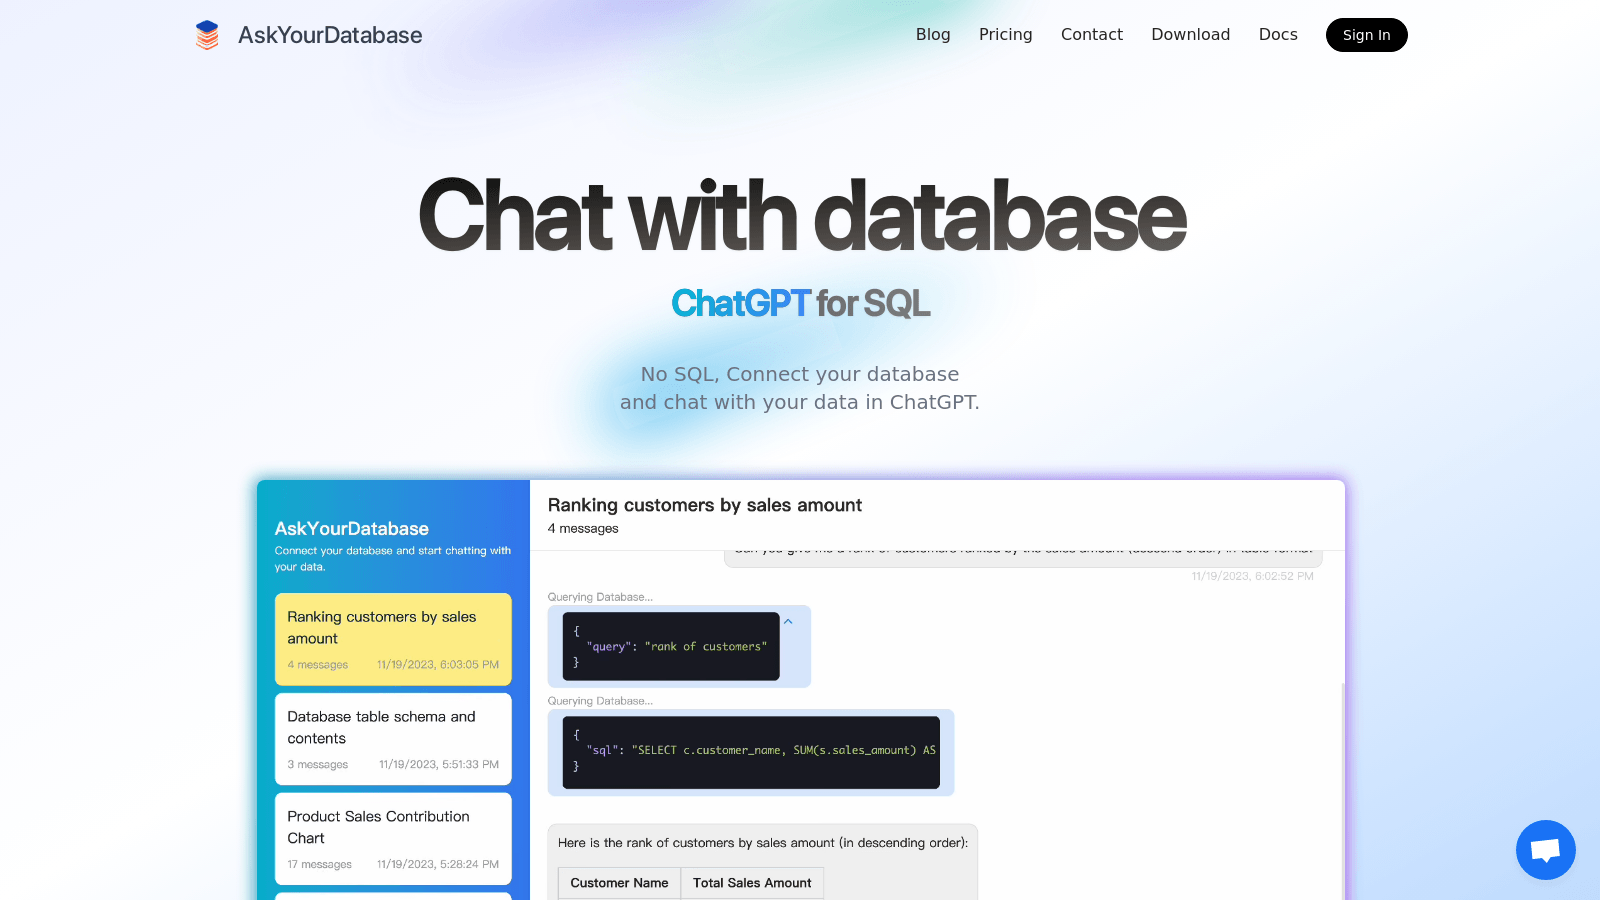This screenshot has width=1600, height=900.
Task: Click the SELECT c.customer_name SQL code block
Action: pos(751,752)
